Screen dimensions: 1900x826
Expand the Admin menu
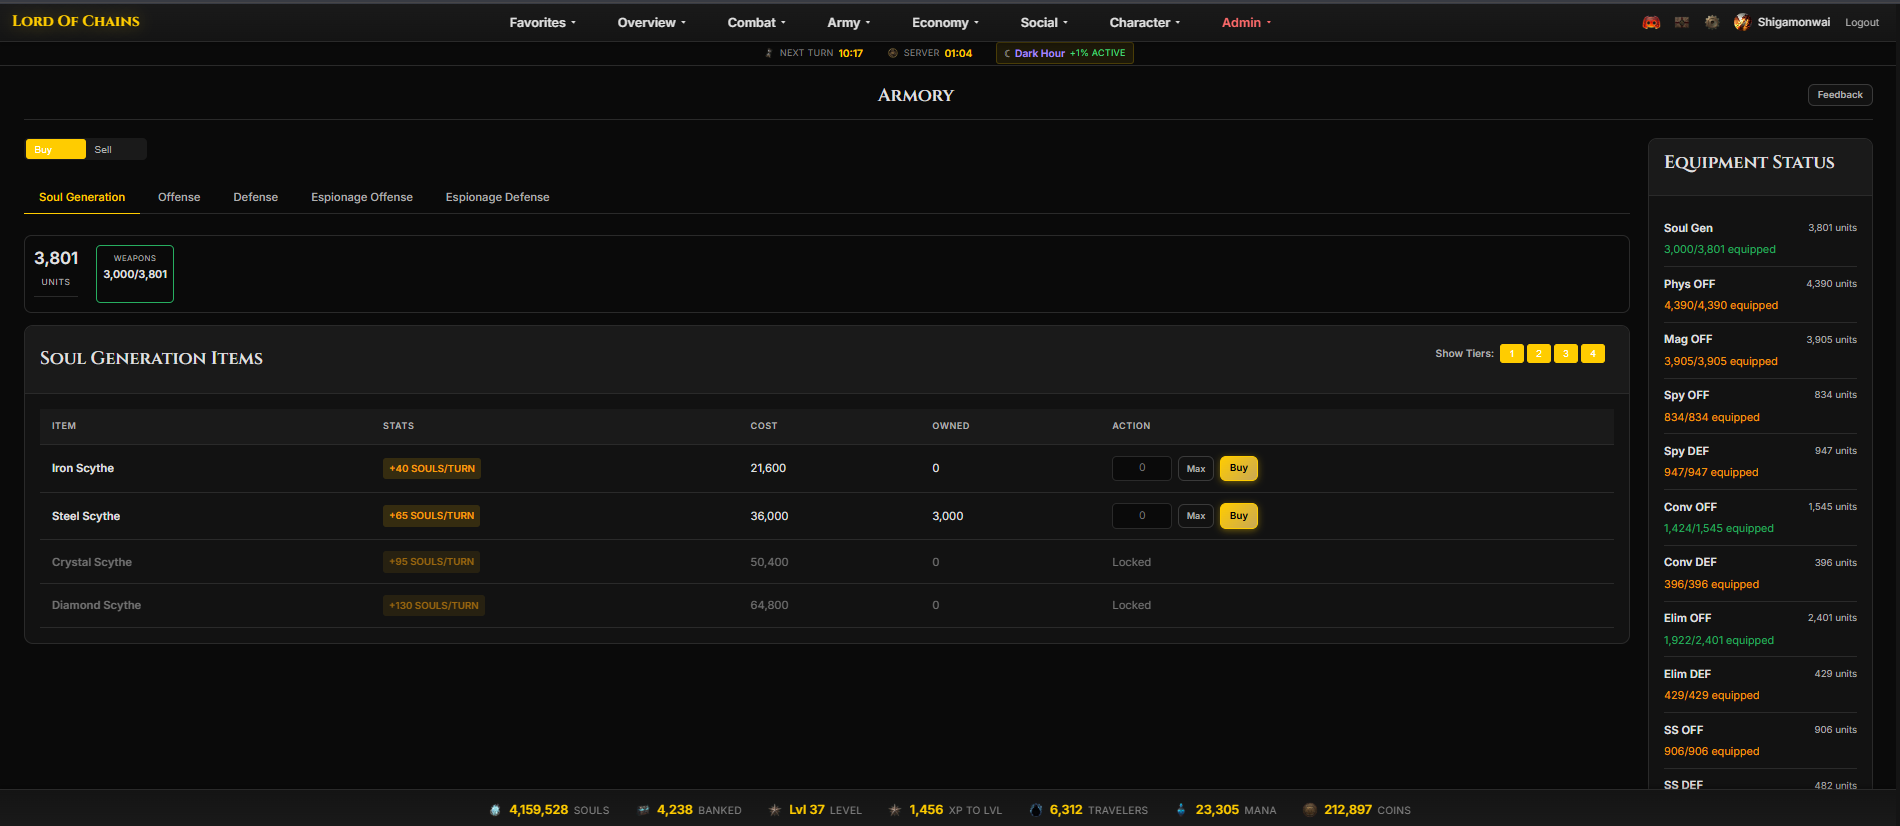pos(1246,22)
